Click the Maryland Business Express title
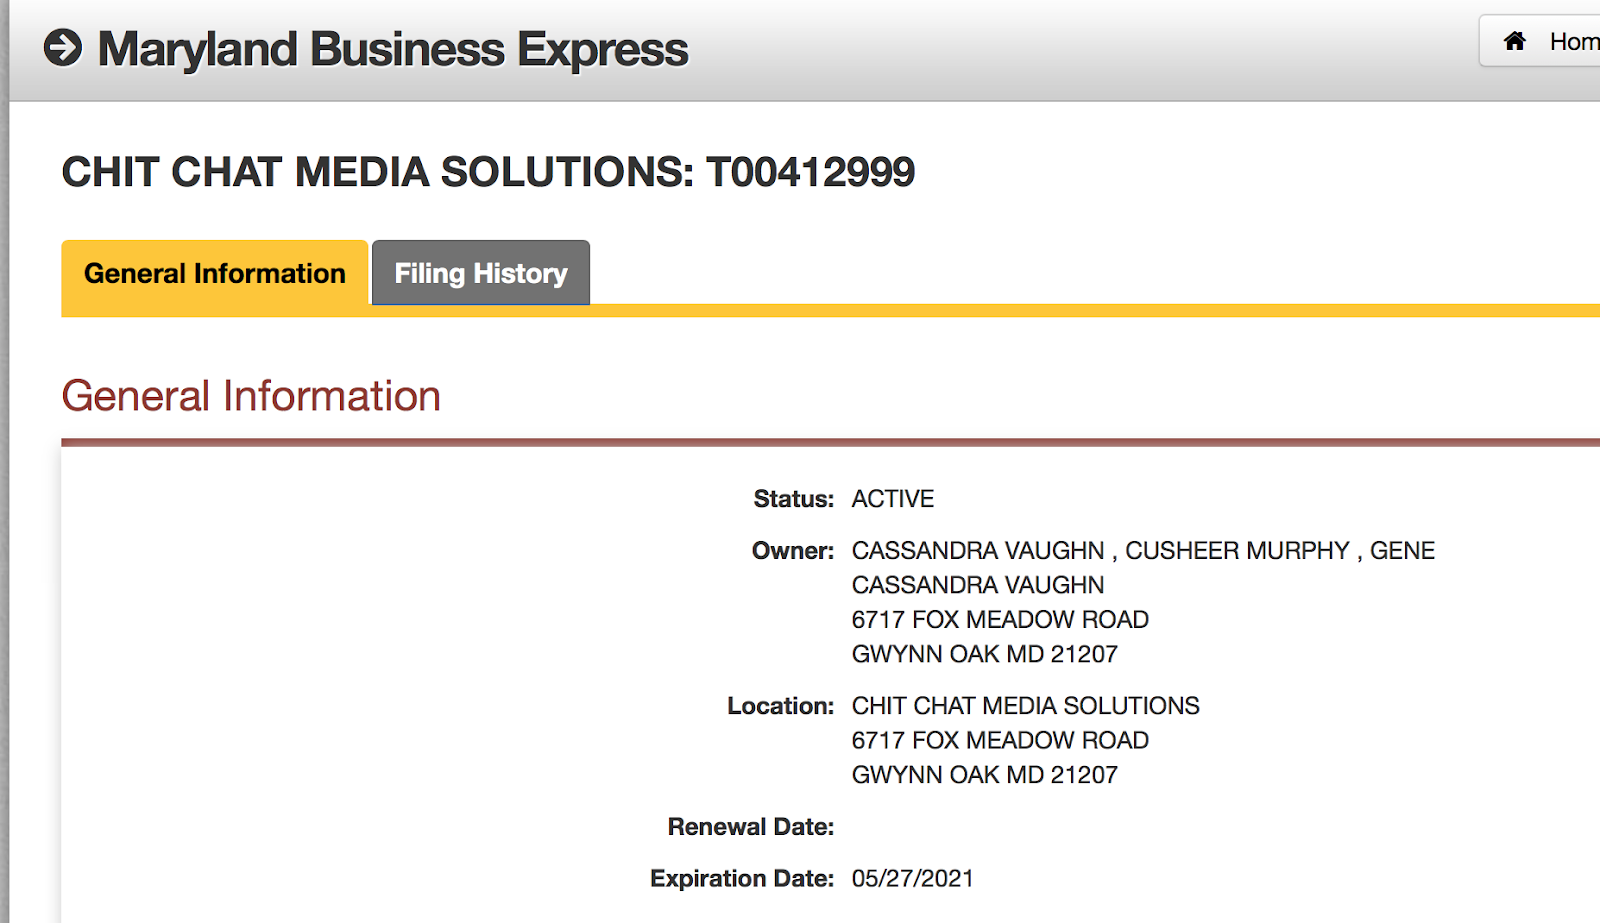Viewport: 1600px width, 923px height. (x=392, y=49)
